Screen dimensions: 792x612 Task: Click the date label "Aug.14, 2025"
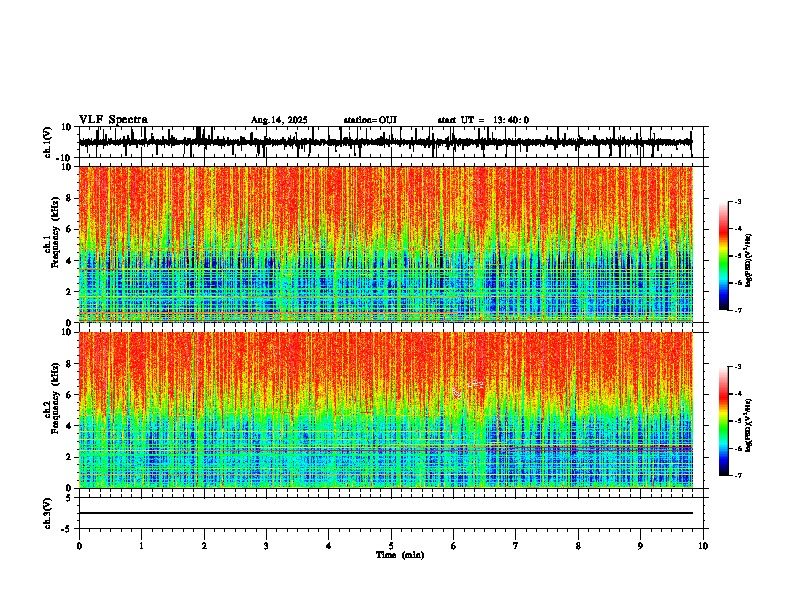pos(279,120)
